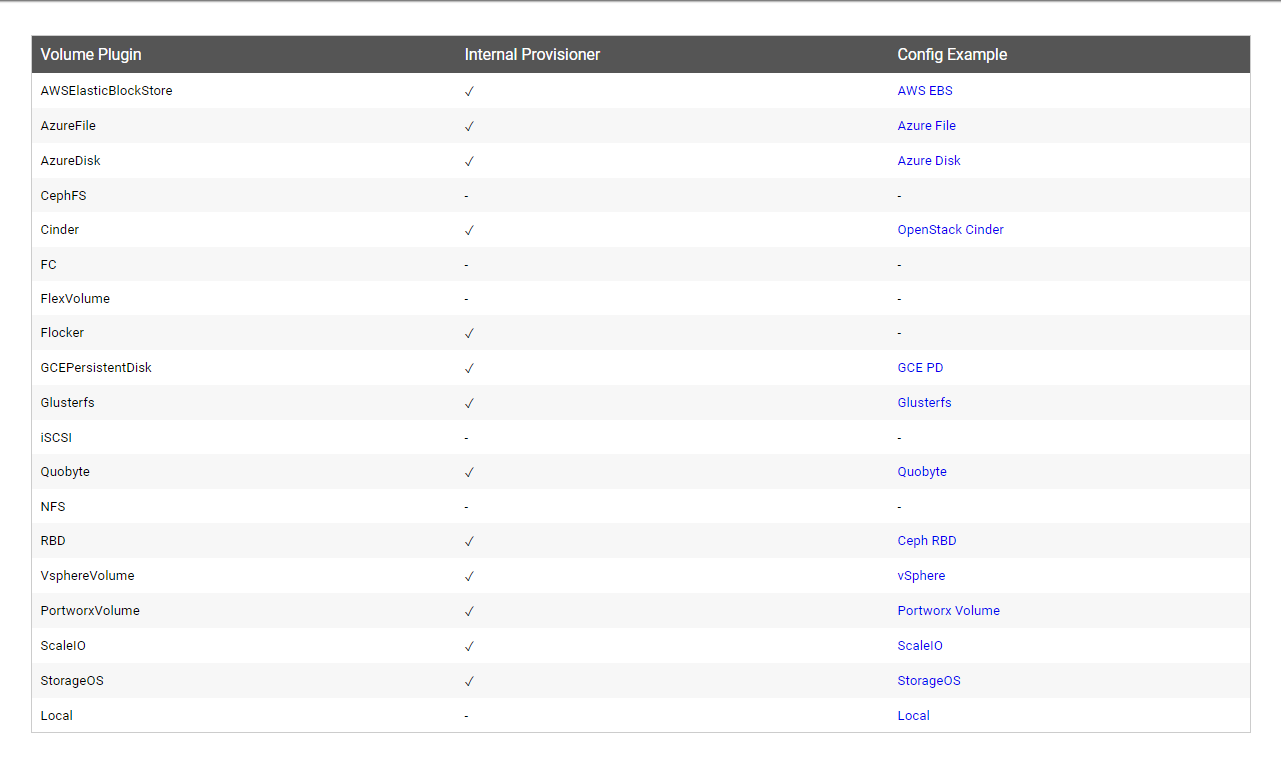Image resolution: width=1281 pixels, height=762 pixels.
Task: Click the checkmark in Flocker row
Action: (469, 333)
